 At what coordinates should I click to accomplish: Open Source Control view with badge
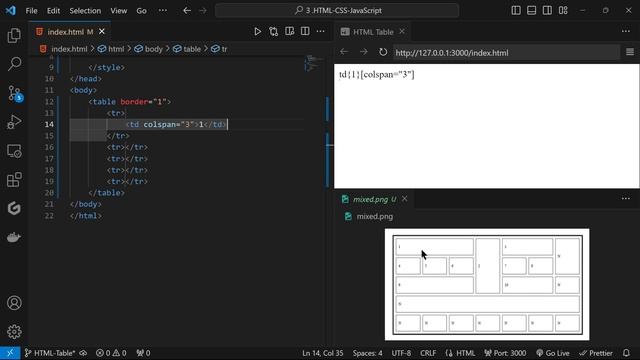pos(14,93)
